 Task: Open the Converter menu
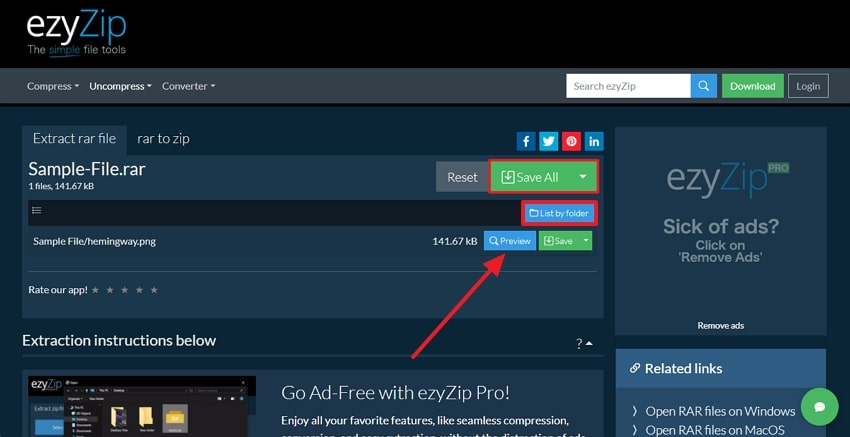[188, 86]
